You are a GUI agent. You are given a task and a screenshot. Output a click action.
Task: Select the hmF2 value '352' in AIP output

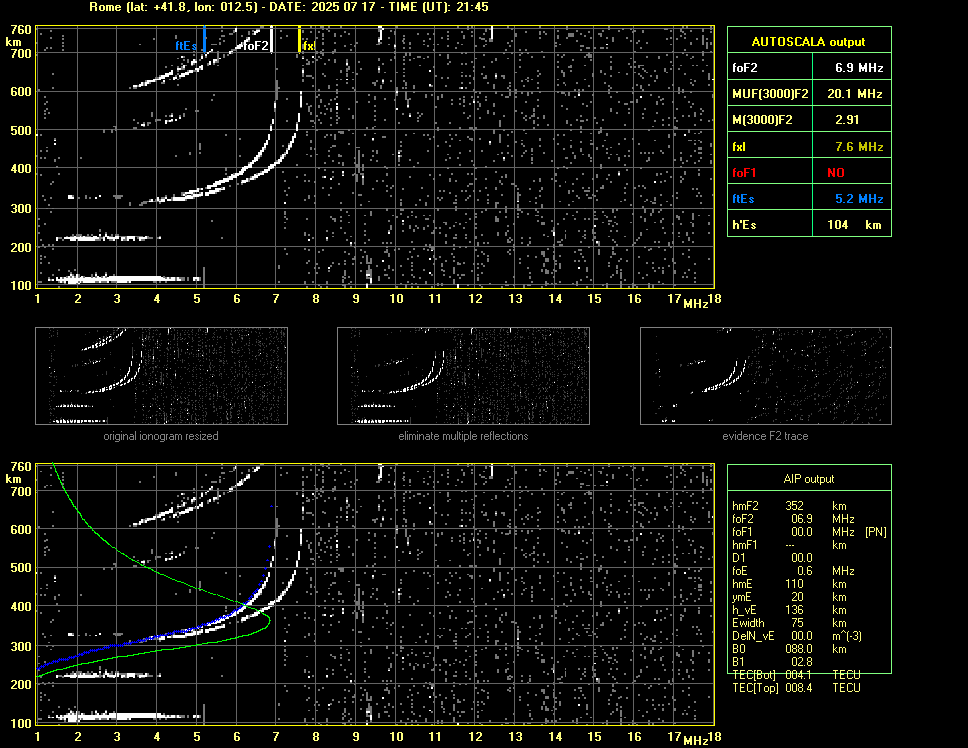(795, 506)
